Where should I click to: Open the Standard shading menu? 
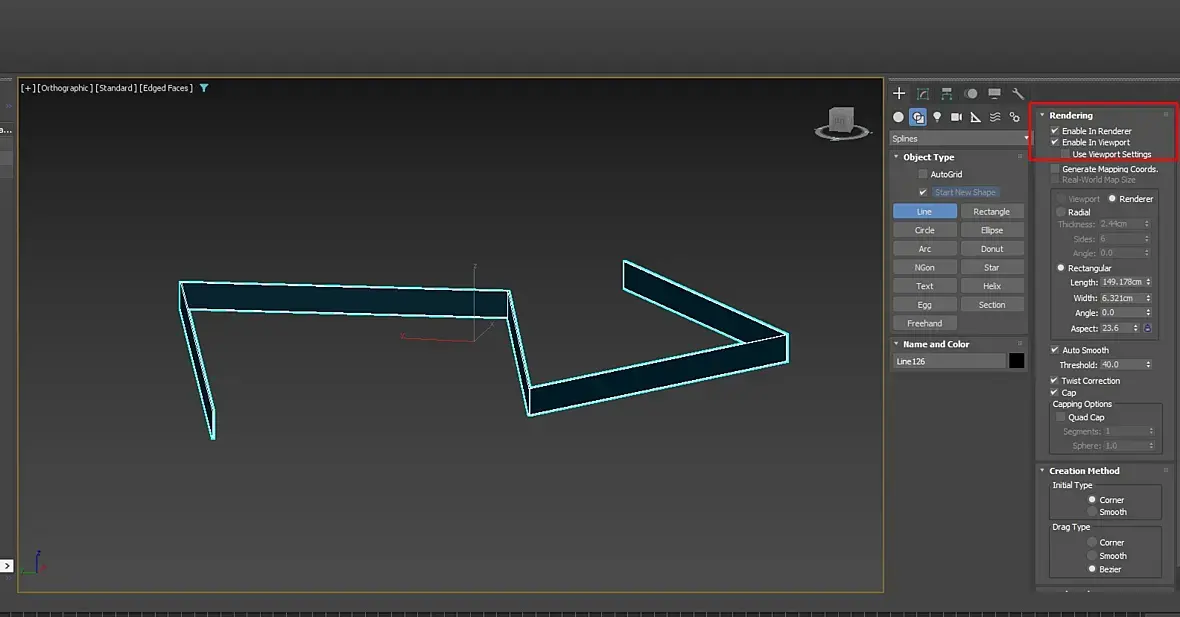click(116, 88)
